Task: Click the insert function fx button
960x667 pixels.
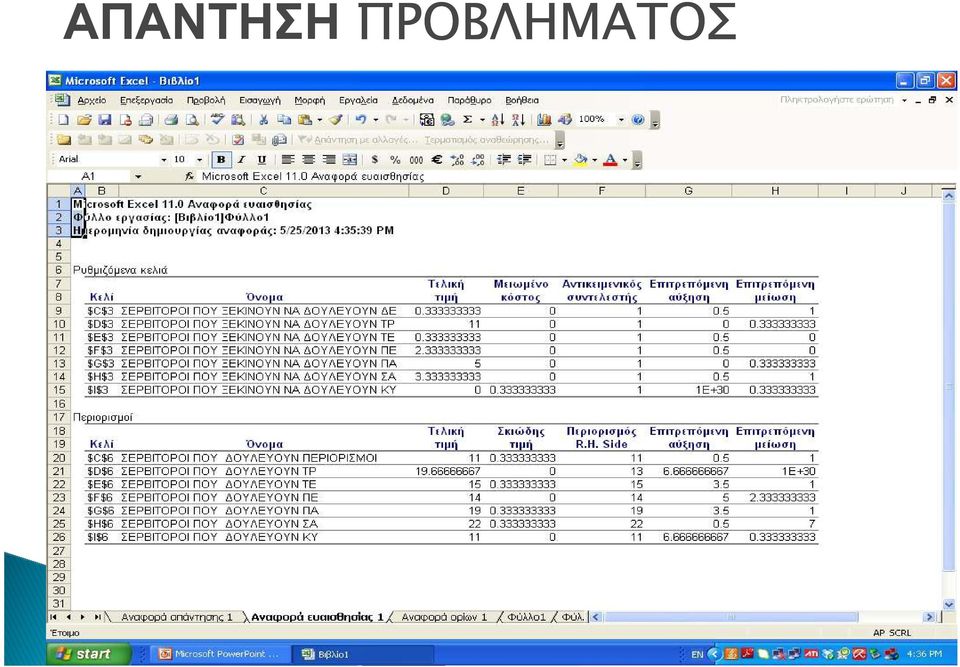Action: [190, 176]
